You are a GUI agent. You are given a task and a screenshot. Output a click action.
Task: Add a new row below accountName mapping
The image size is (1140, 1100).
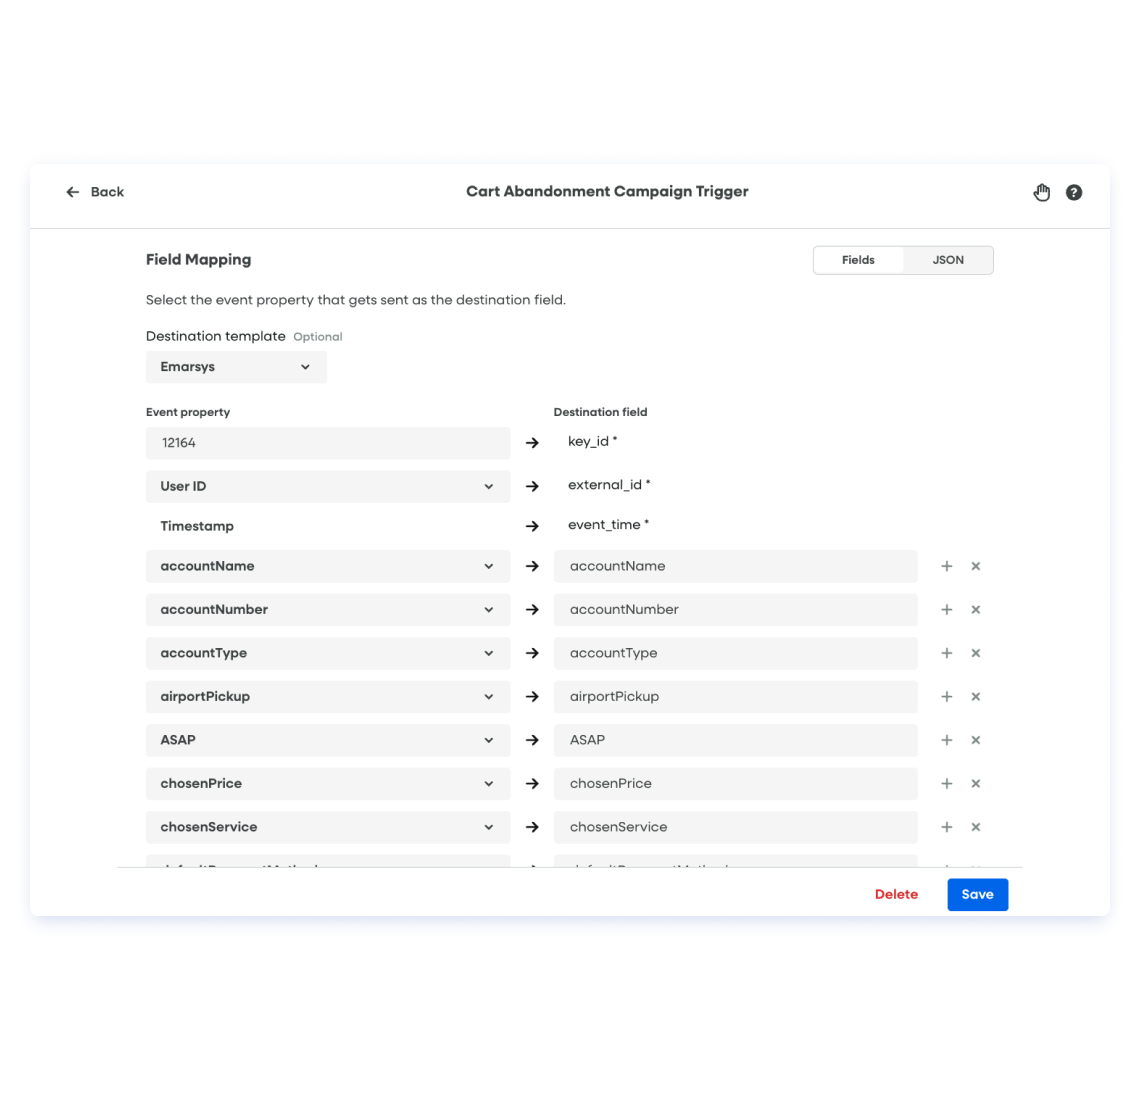[947, 566]
